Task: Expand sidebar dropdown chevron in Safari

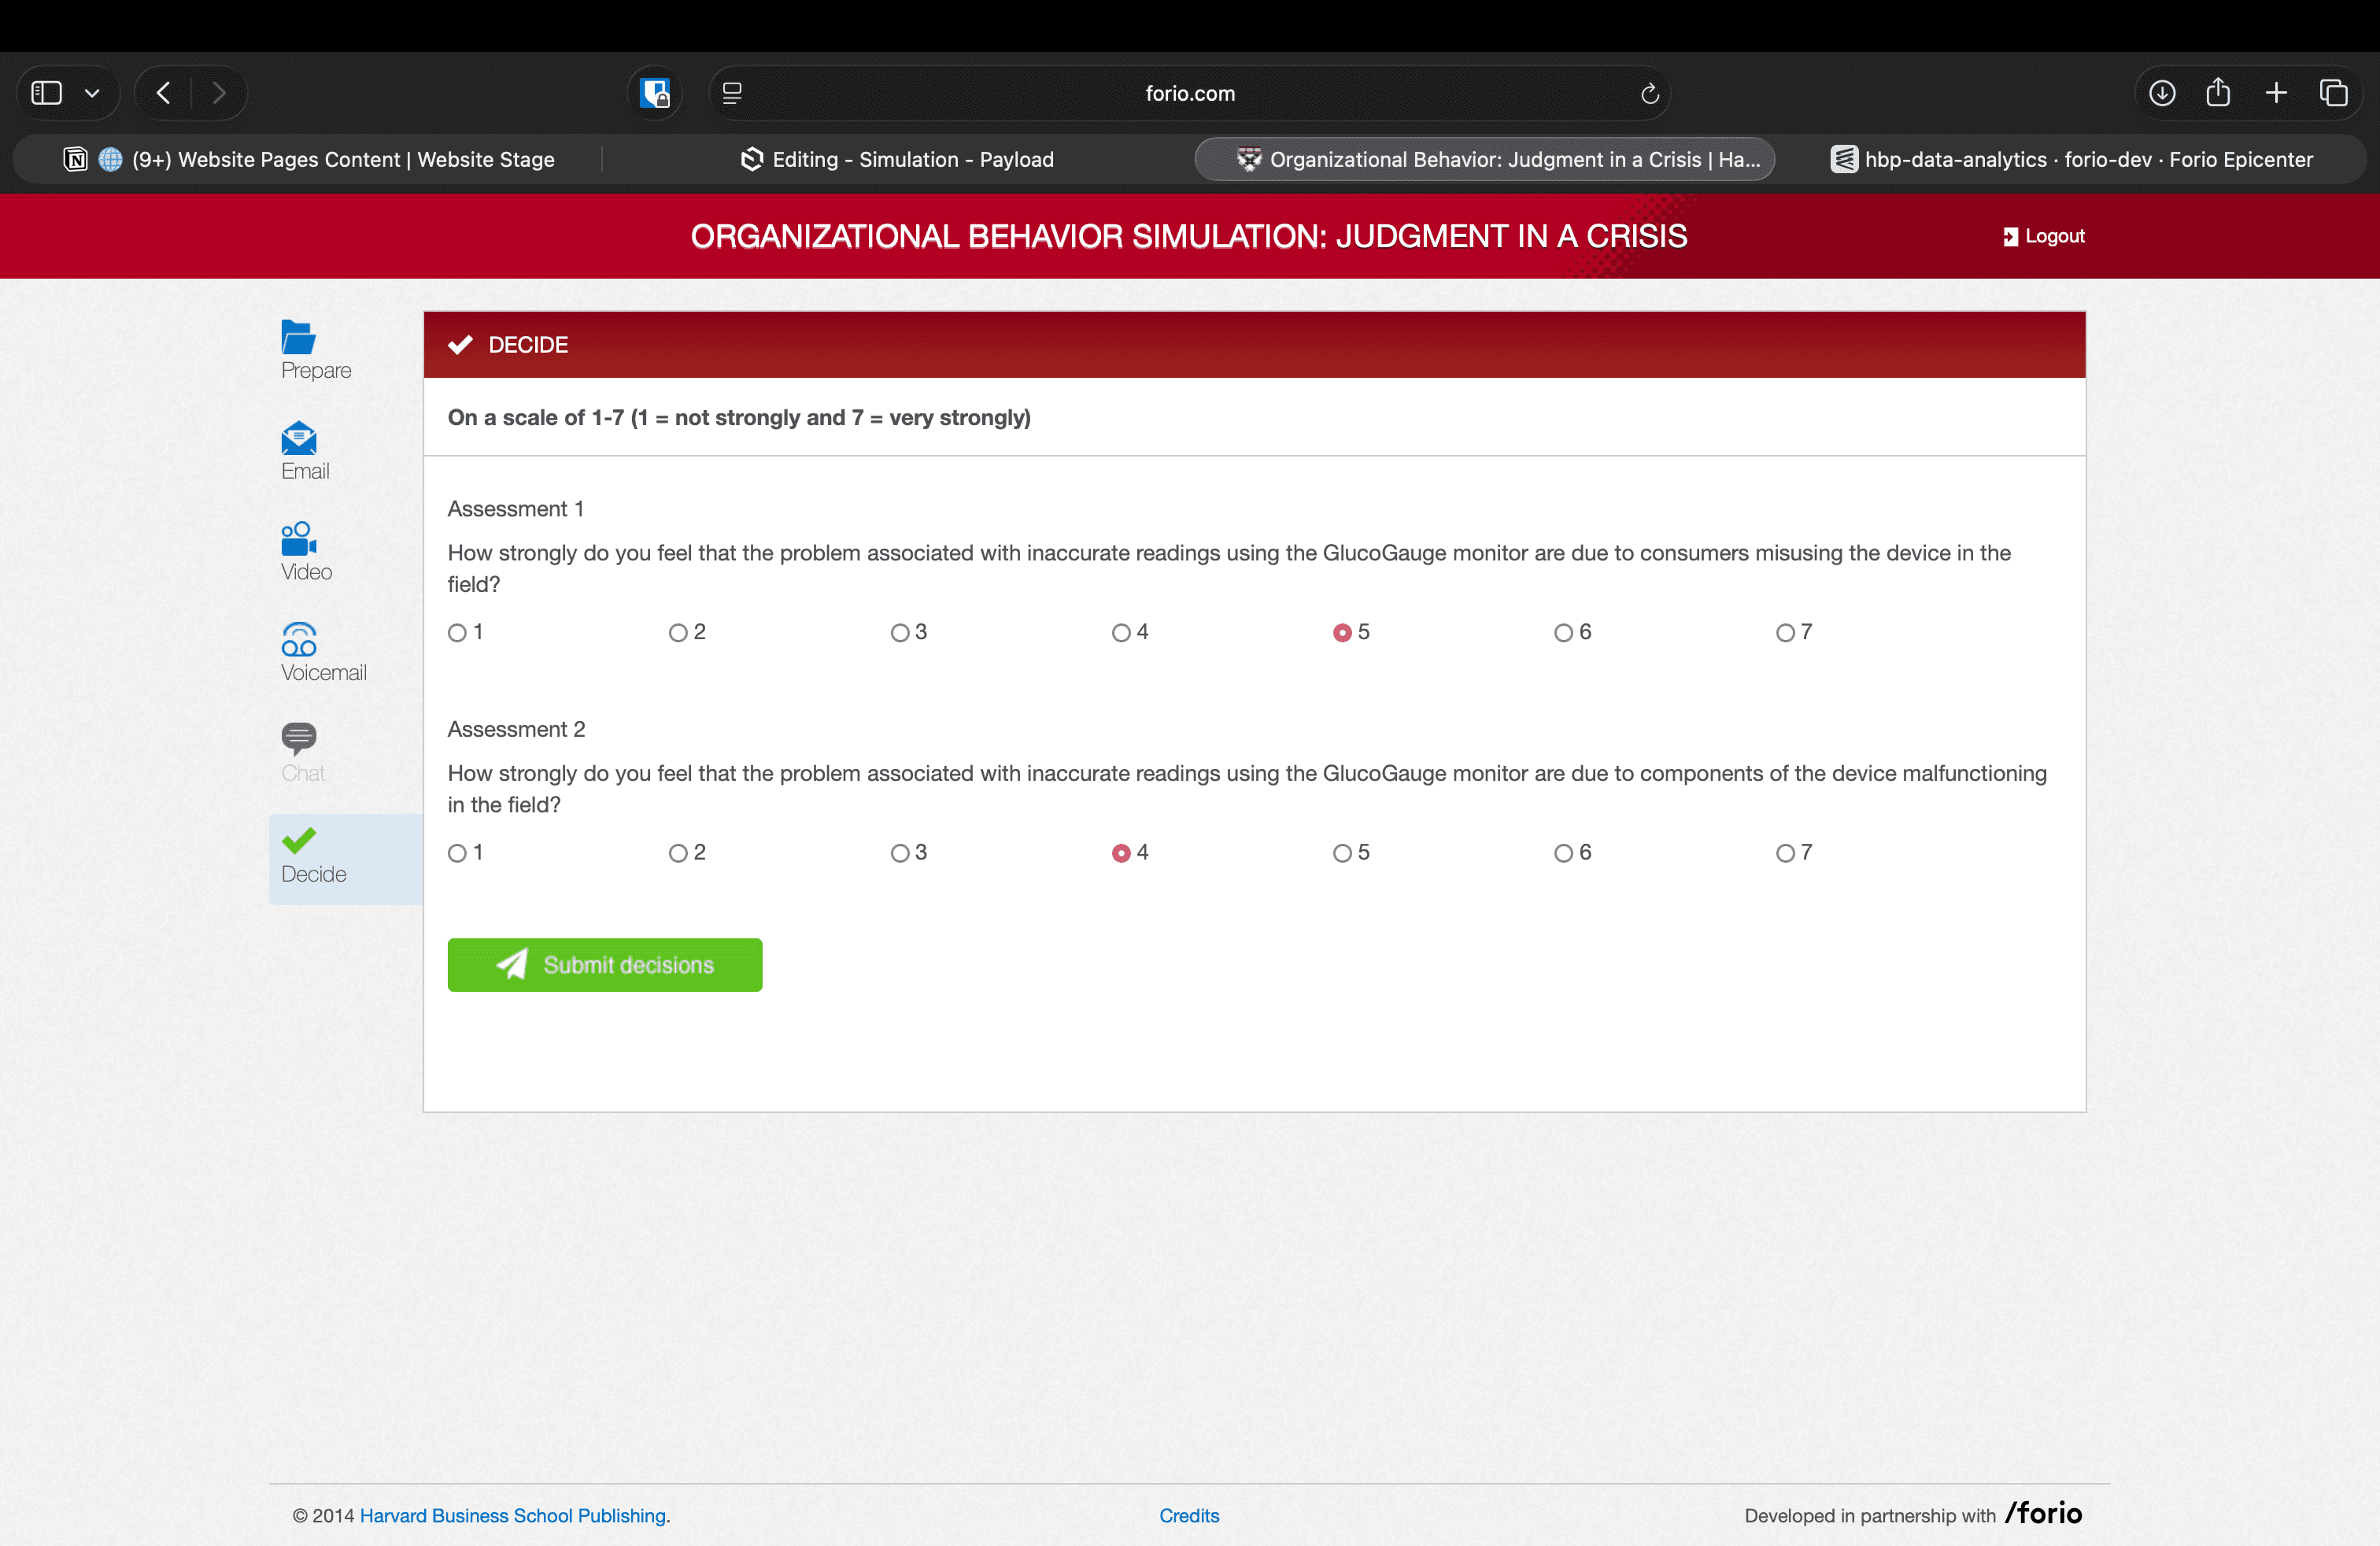Action: point(92,94)
